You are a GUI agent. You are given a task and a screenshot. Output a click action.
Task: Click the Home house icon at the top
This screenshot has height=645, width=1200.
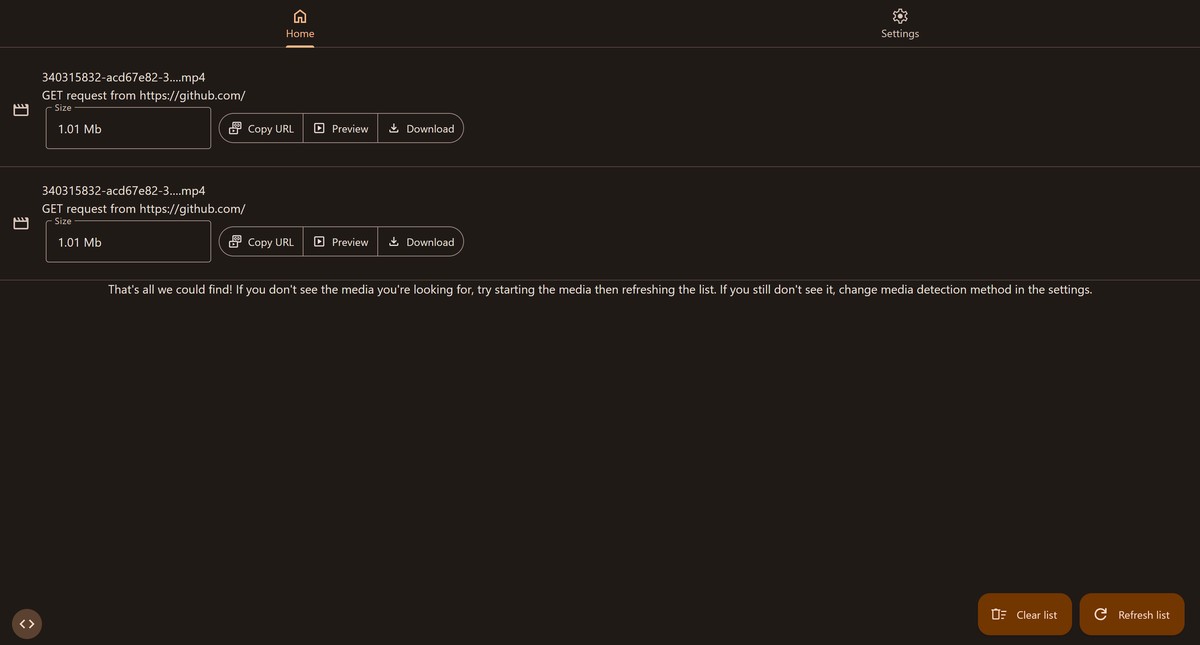point(299,16)
